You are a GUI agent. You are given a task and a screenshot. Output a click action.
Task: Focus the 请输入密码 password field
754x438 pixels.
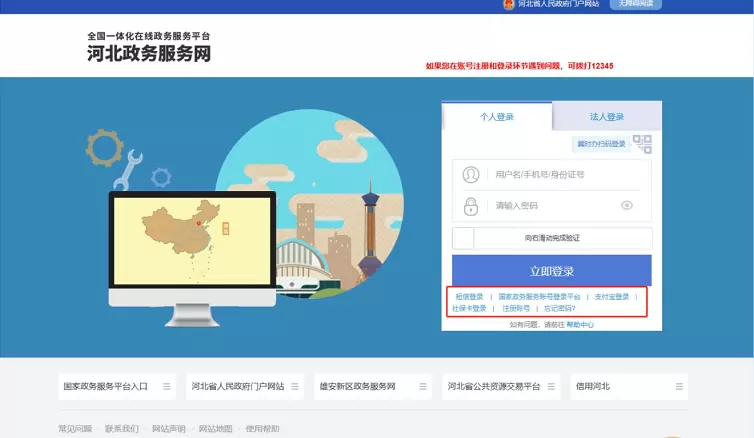552,206
